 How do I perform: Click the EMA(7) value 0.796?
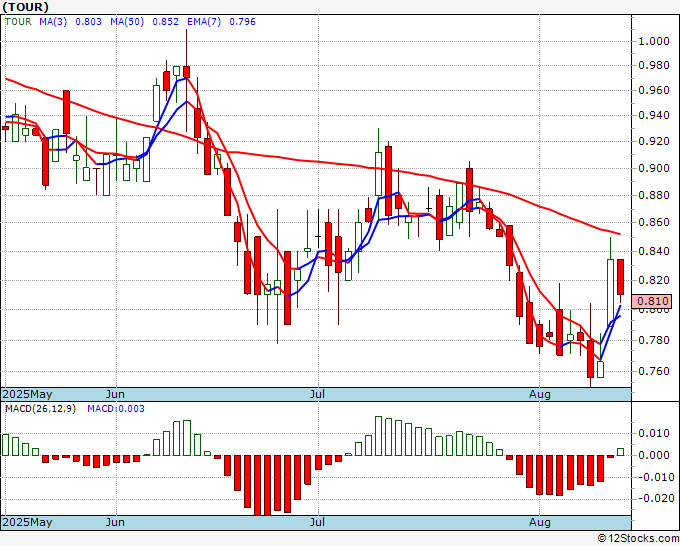242,22
